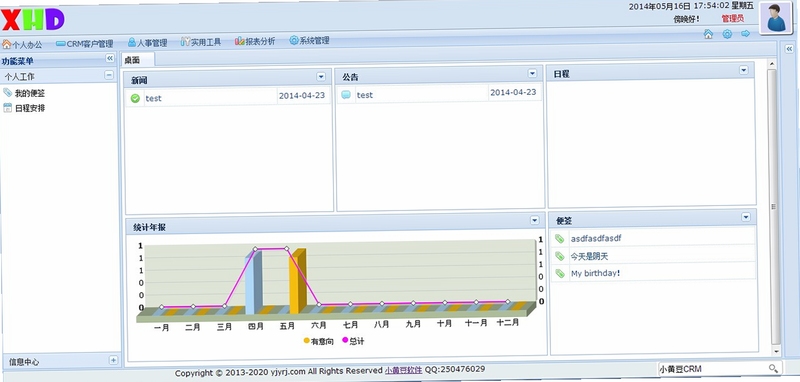Toggle the 公告 panel dropdown arrow

[532, 73]
